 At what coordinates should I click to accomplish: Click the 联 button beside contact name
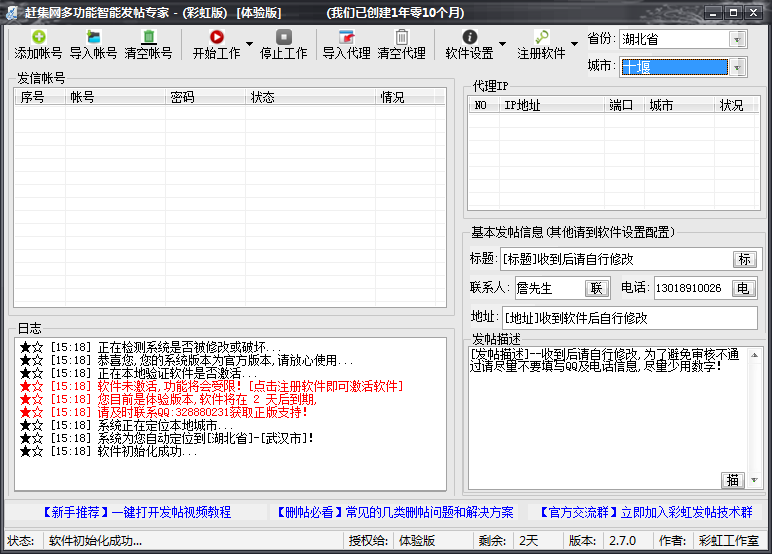(597, 288)
